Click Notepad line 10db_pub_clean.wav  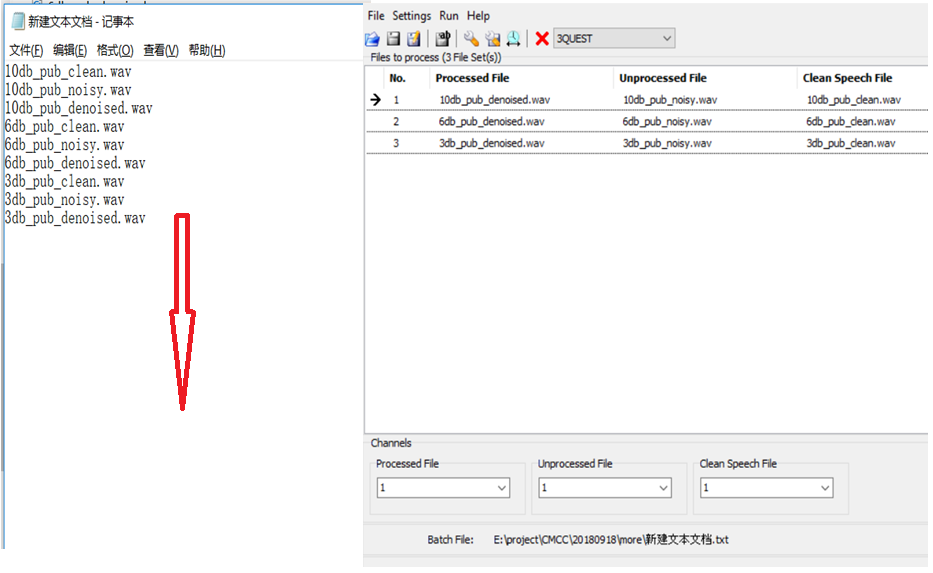point(68,72)
